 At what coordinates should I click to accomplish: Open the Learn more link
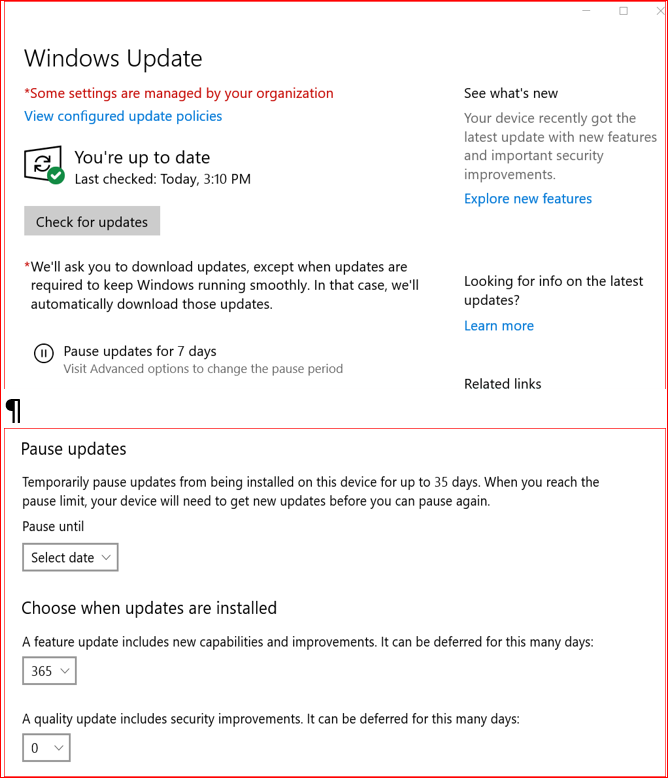tap(499, 326)
